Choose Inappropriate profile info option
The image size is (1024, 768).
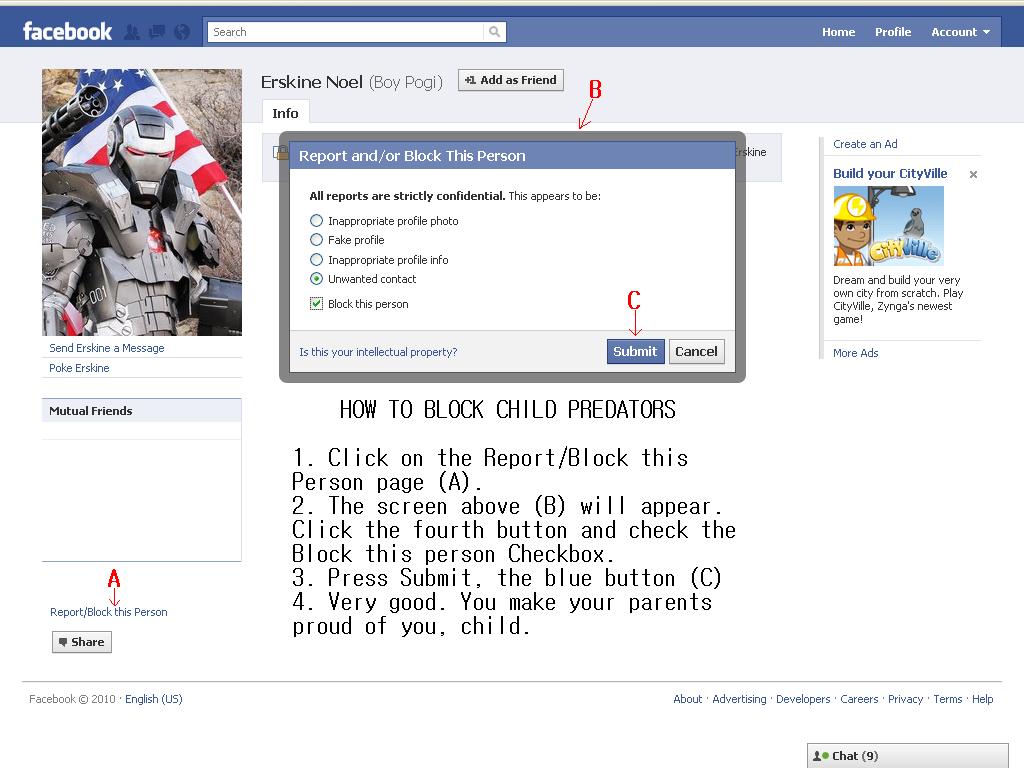point(317,260)
